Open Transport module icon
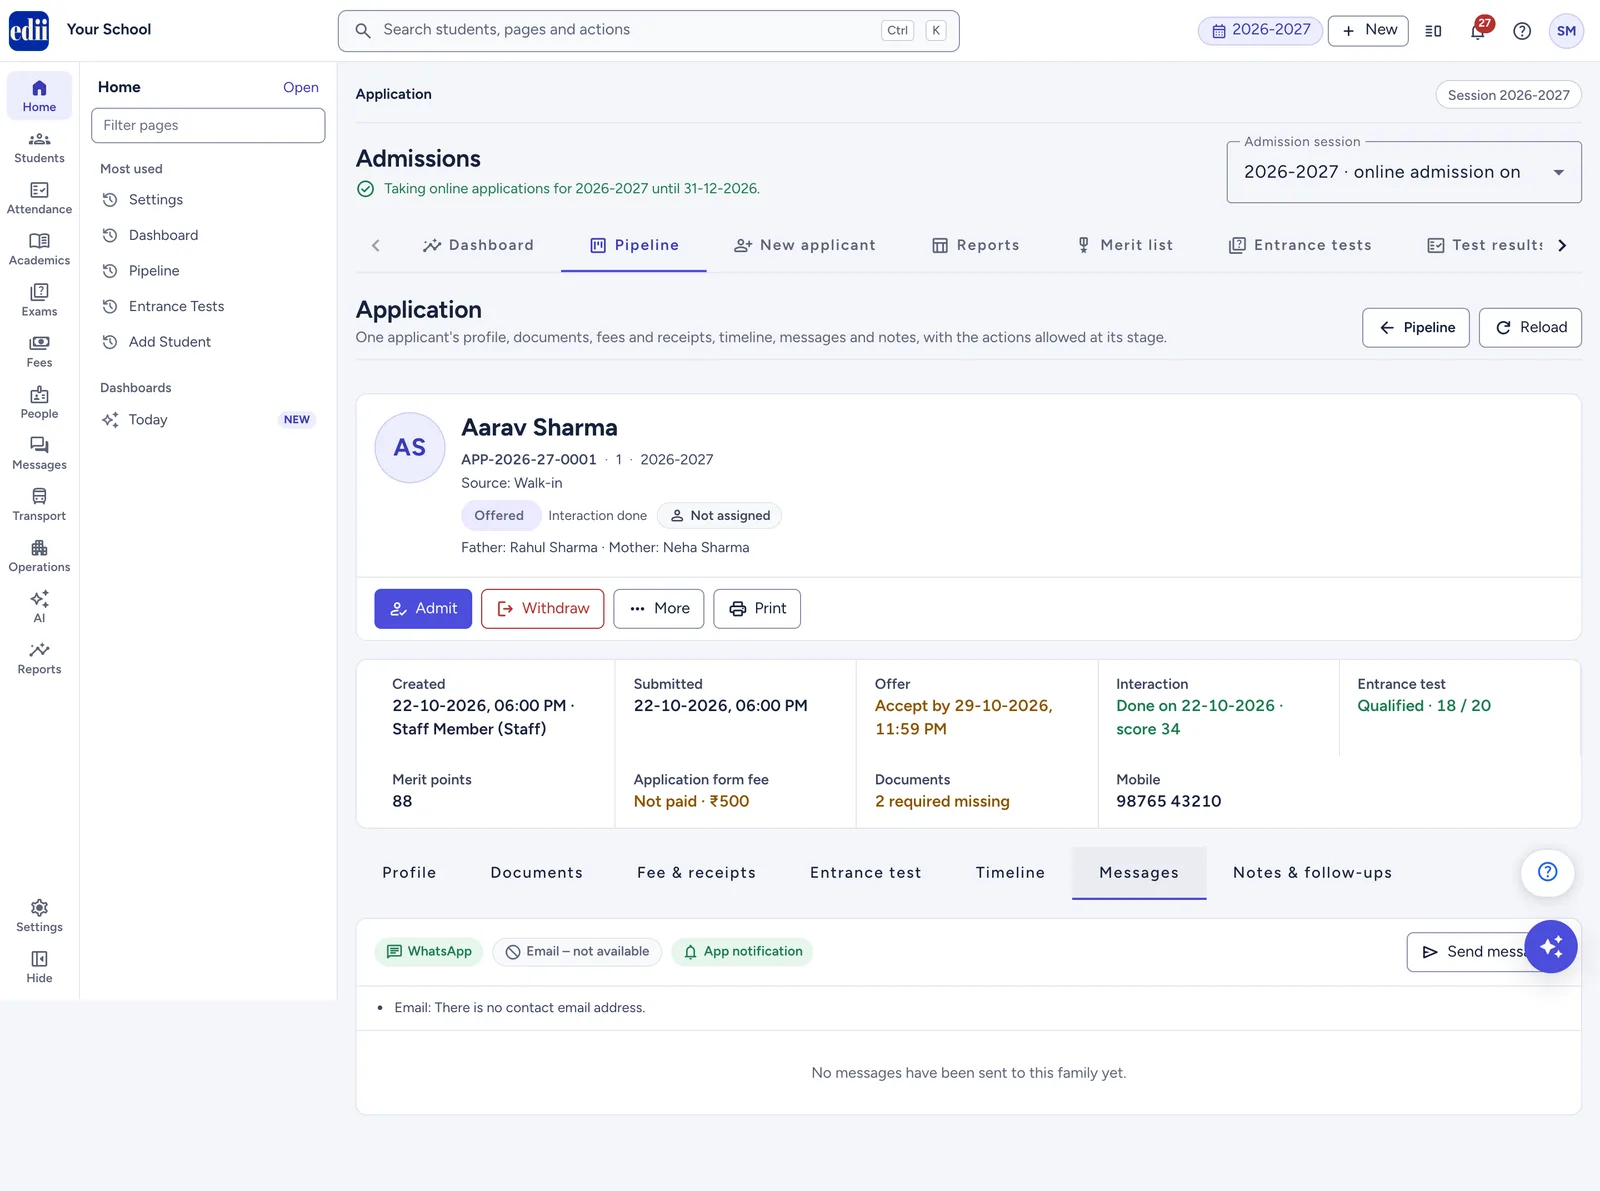1600x1191 pixels. 39,504
